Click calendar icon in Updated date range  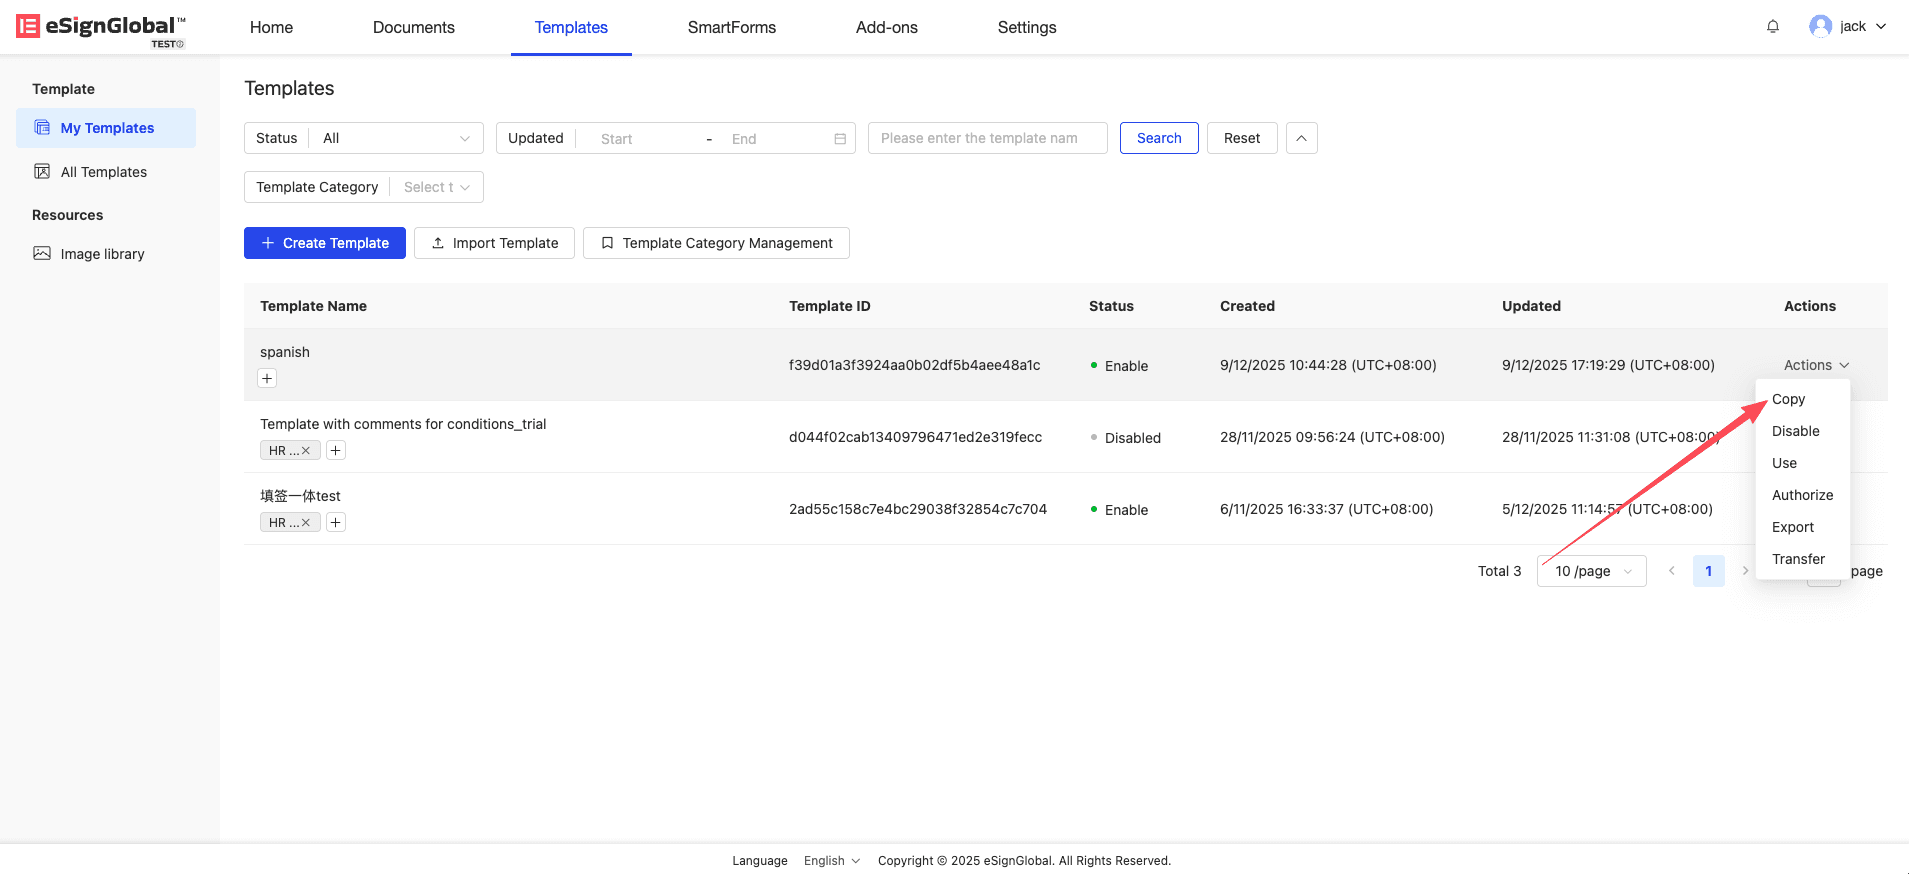(840, 139)
